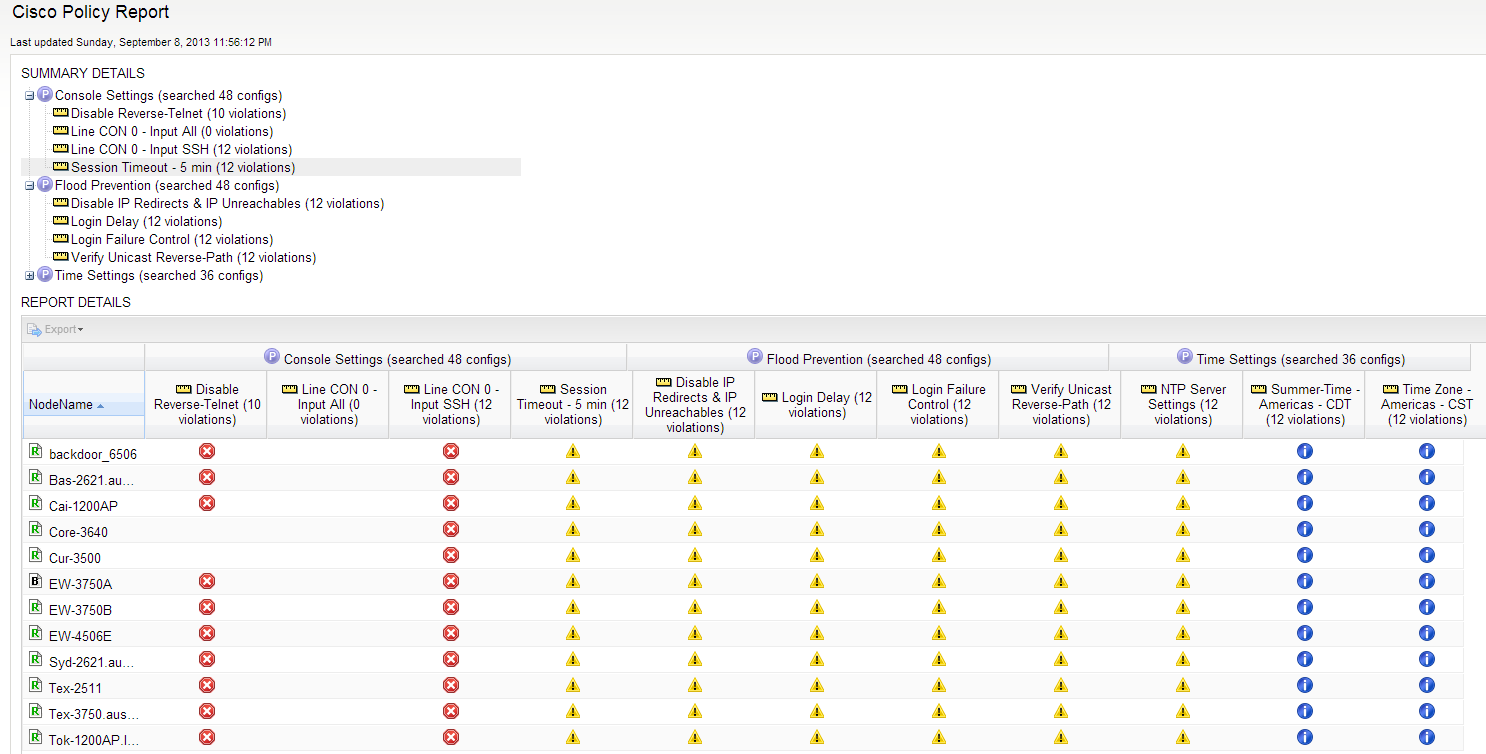Click the node icon next to Core-3640
The image size is (1486, 754).
tap(36, 530)
